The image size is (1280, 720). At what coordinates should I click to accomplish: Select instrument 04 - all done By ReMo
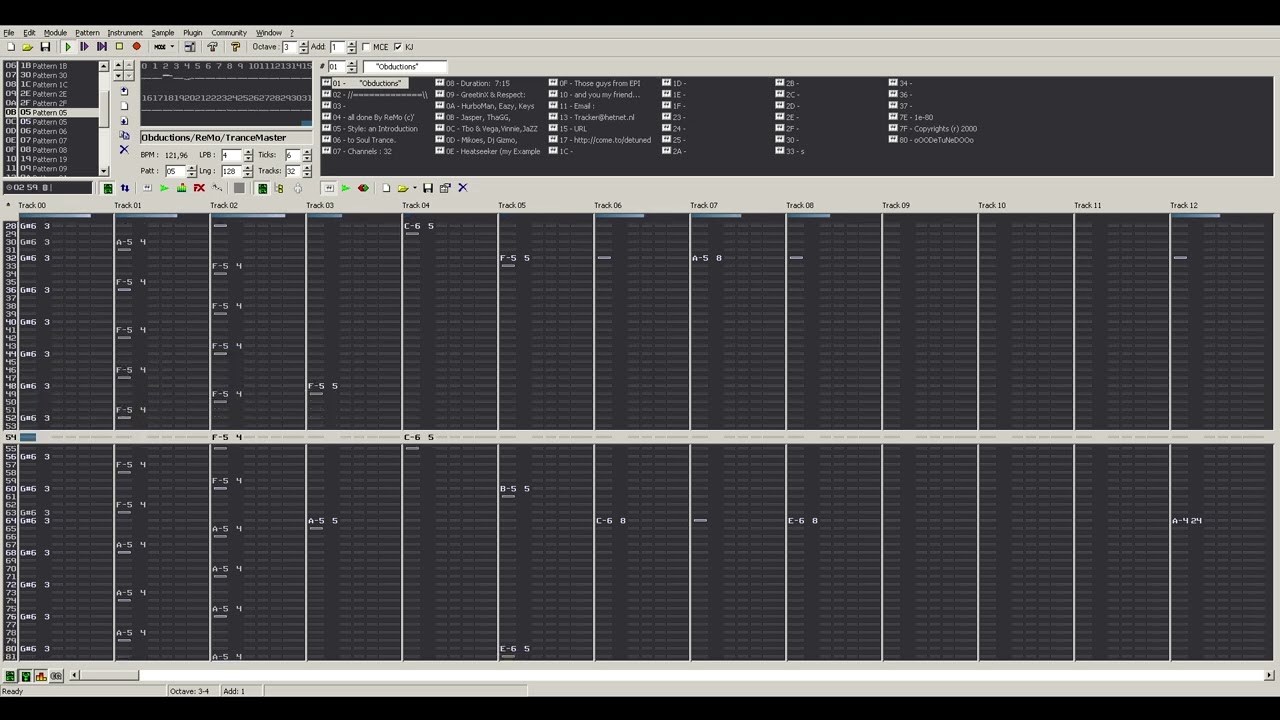[x=373, y=117]
